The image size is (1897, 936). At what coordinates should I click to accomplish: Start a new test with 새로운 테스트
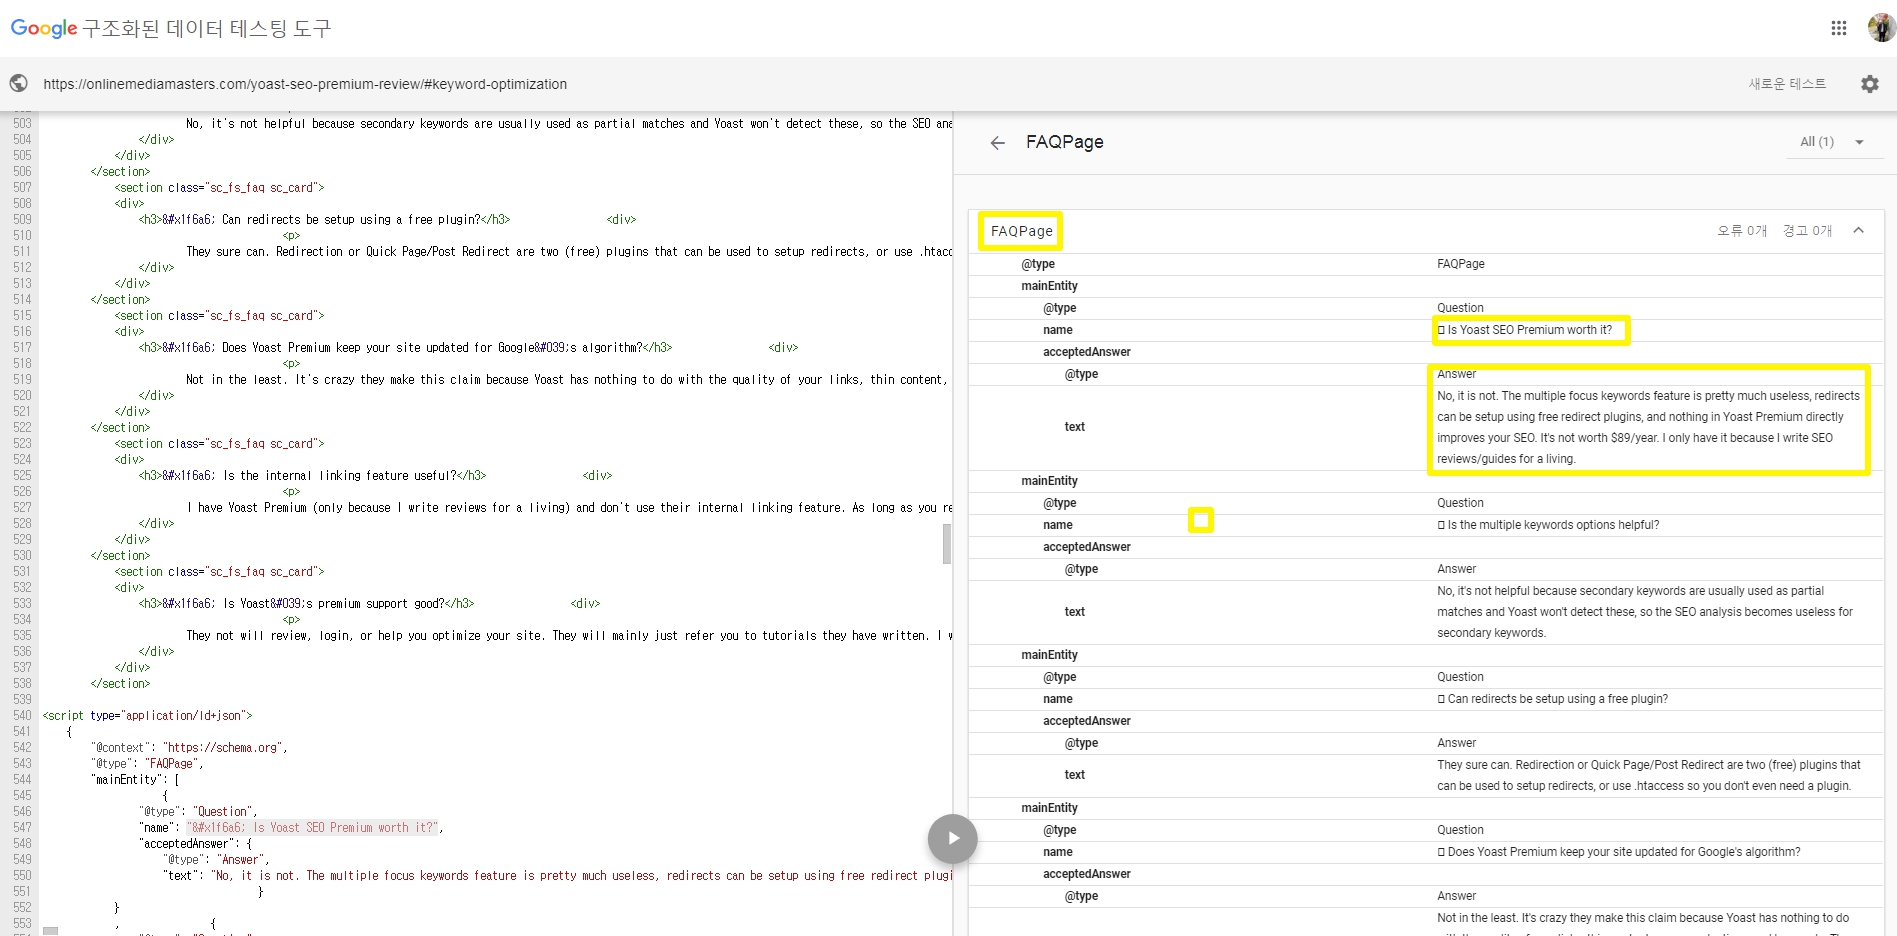click(x=1787, y=84)
